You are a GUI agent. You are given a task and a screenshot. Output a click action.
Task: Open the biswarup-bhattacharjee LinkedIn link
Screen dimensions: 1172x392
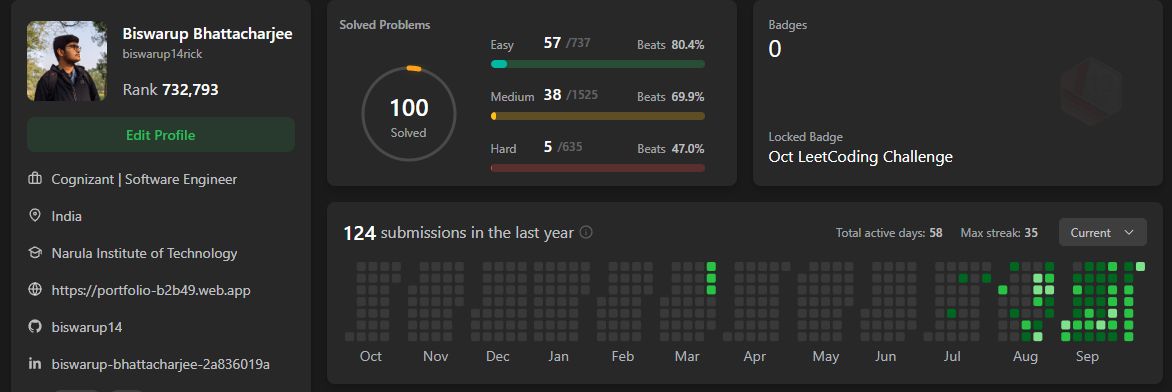[x=161, y=364]
